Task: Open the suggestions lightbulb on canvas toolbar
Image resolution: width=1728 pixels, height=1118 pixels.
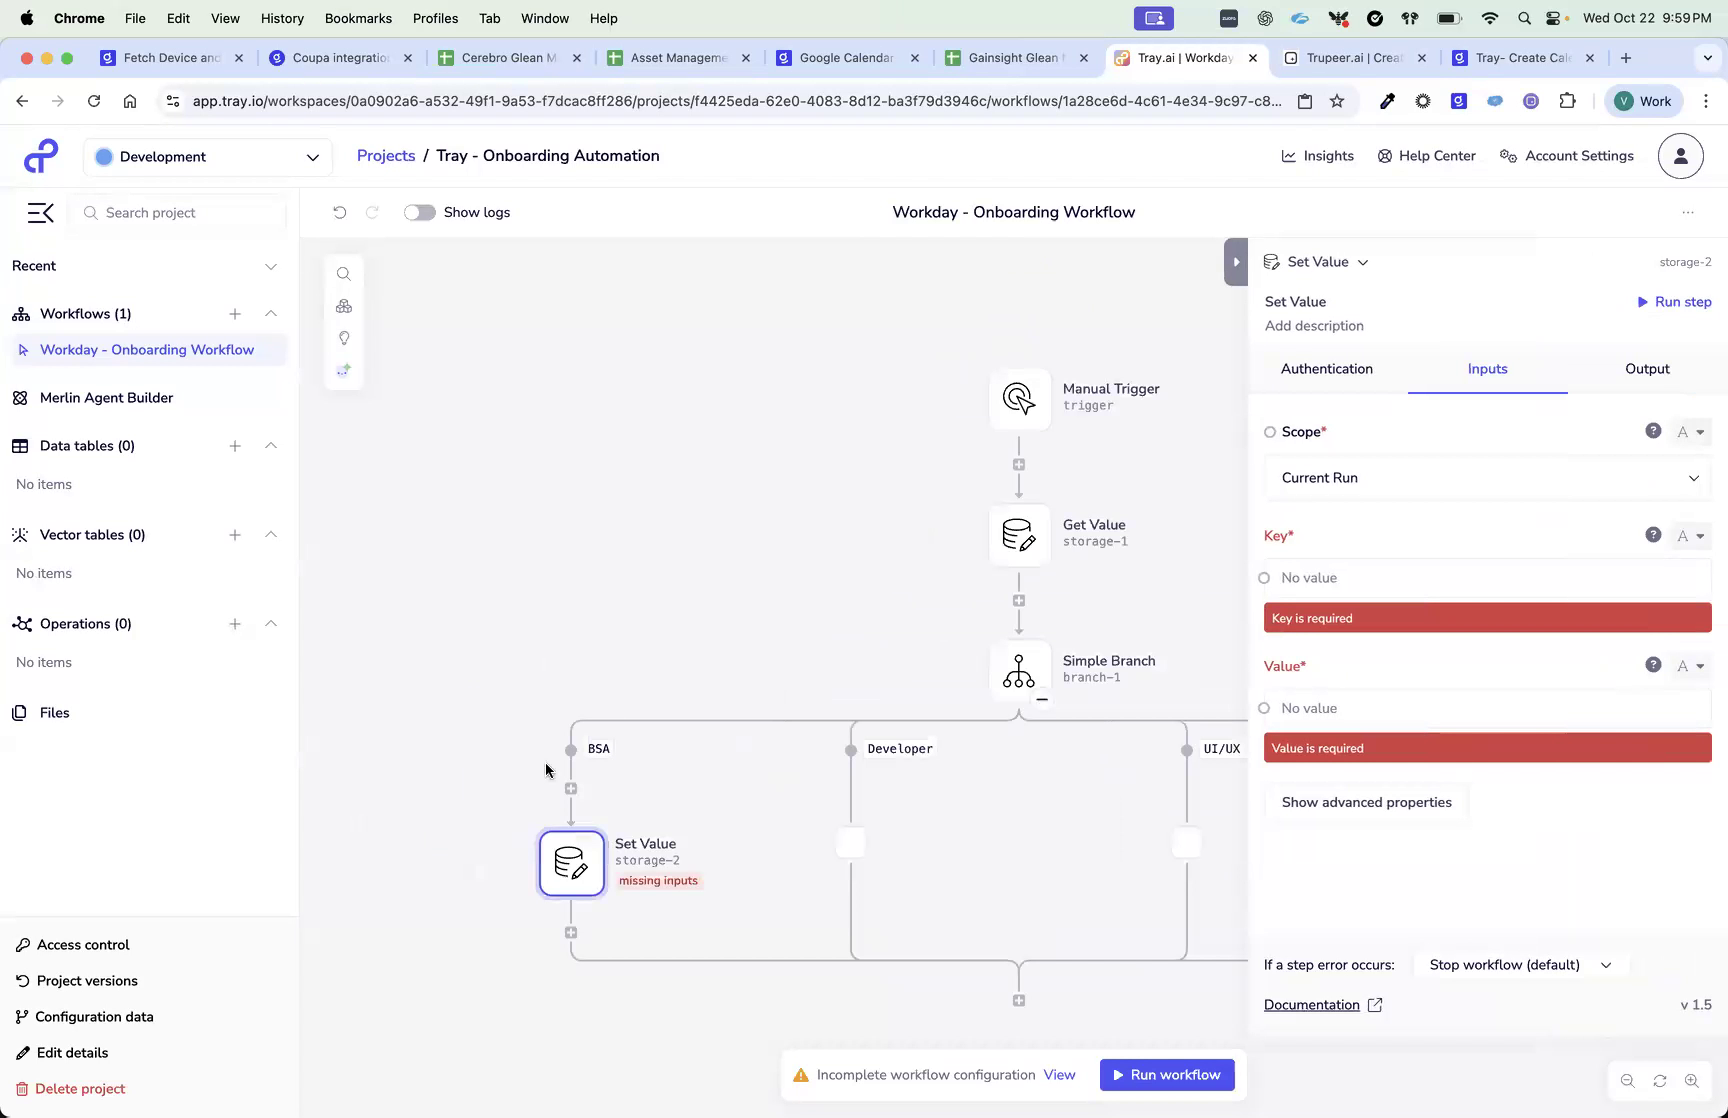Action: [x=344, y=338]
